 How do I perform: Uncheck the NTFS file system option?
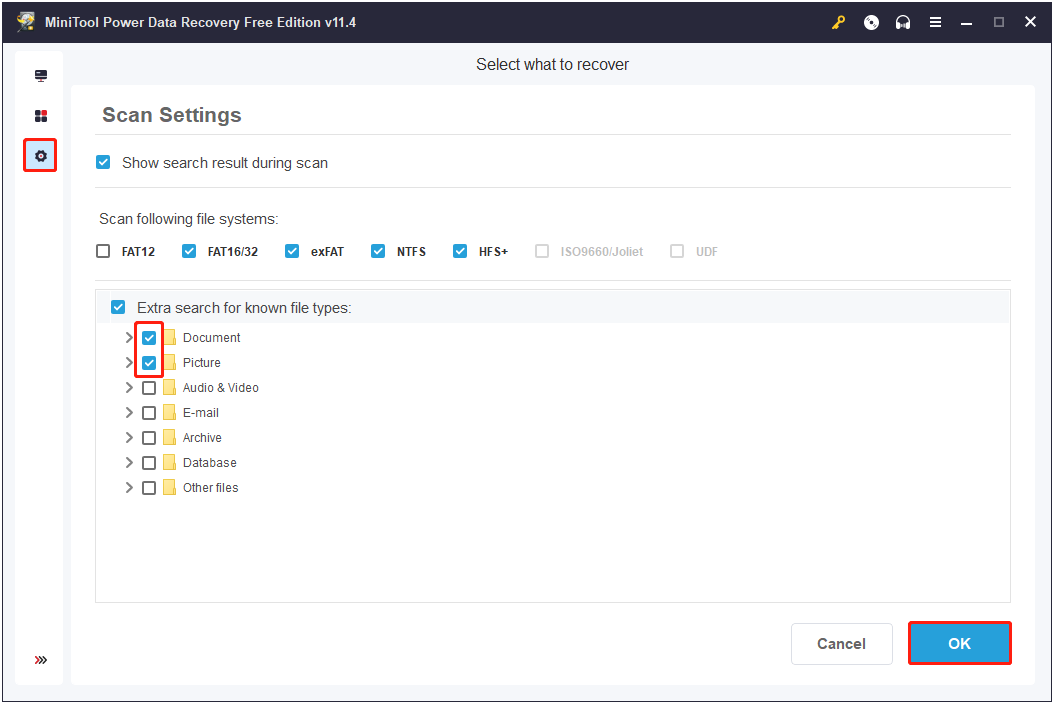[x=378, y=251]
